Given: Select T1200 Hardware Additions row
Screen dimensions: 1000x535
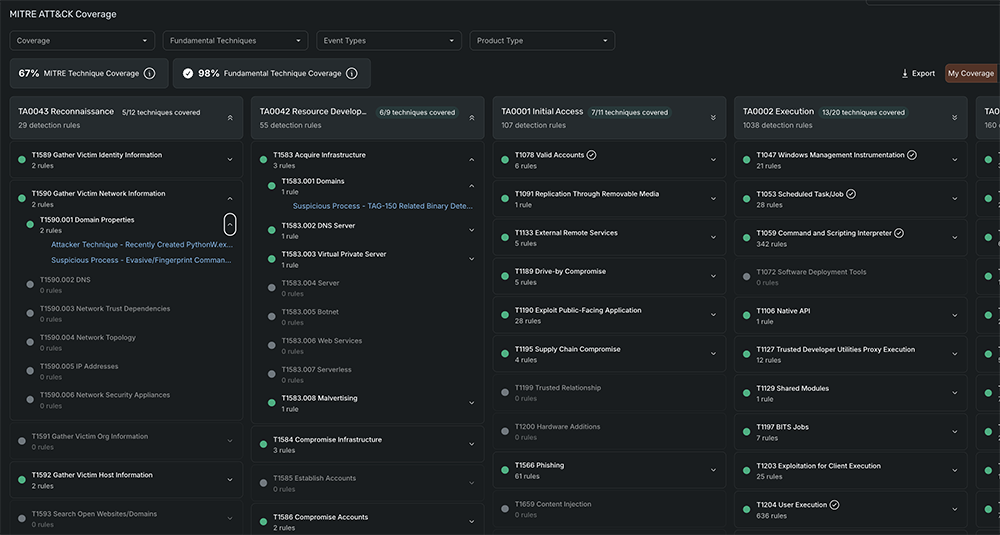Looking at the screenshot, I should click(x=609, y=432).
